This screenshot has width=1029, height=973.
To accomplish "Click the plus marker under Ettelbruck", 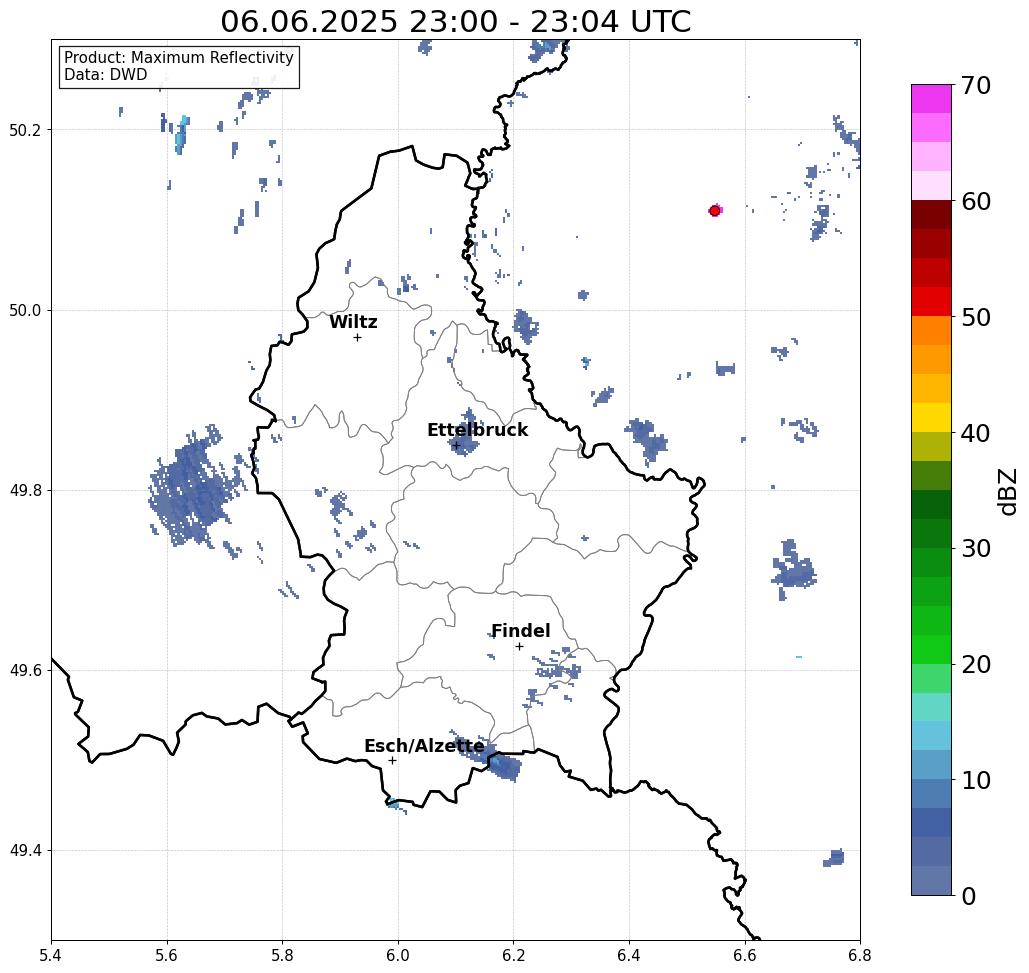I will click(456, 445).
